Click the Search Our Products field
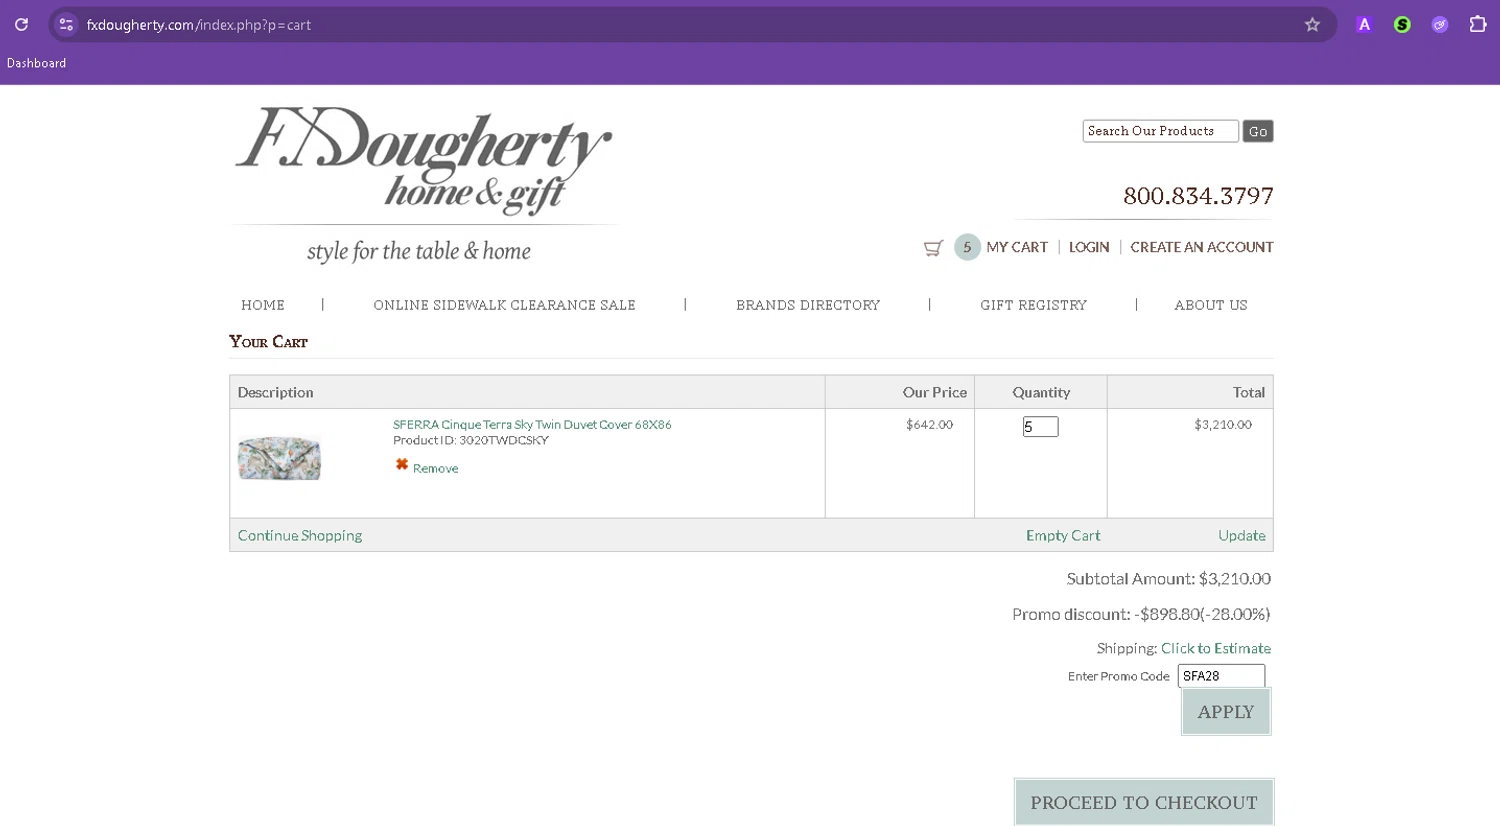 coord(1160,131)
